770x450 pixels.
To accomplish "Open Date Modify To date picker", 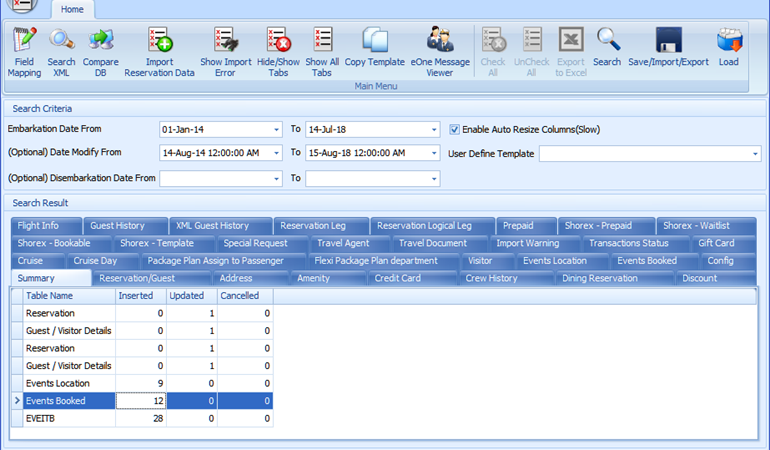I will 434,153.
